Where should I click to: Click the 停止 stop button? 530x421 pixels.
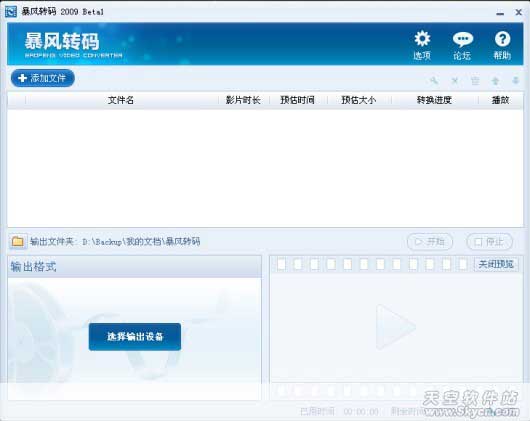pos(489,242)
